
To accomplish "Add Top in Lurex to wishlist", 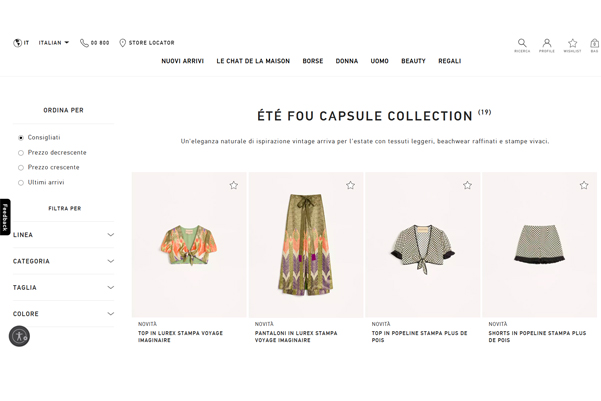I will (234, 185).
